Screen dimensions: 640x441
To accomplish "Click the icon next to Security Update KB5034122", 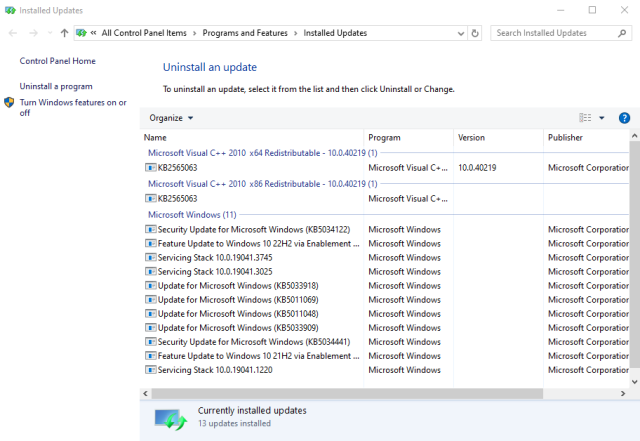I will pos(151,229).
